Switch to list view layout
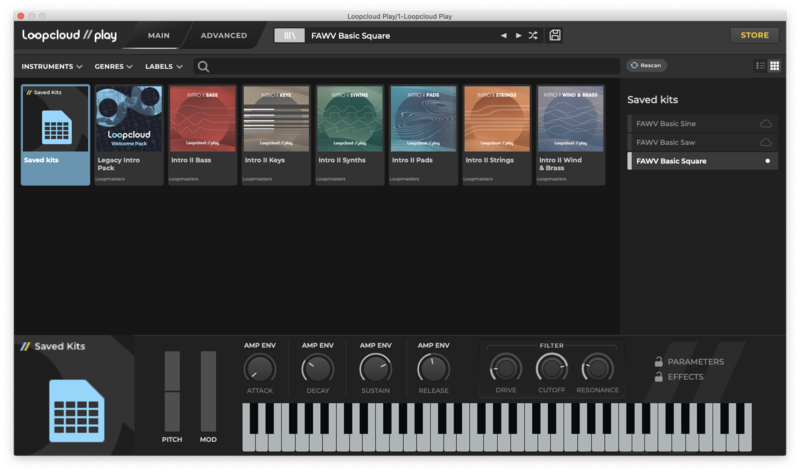Image resolution: width=800 pixels, height=472 pixels. [x=760, y=66]
